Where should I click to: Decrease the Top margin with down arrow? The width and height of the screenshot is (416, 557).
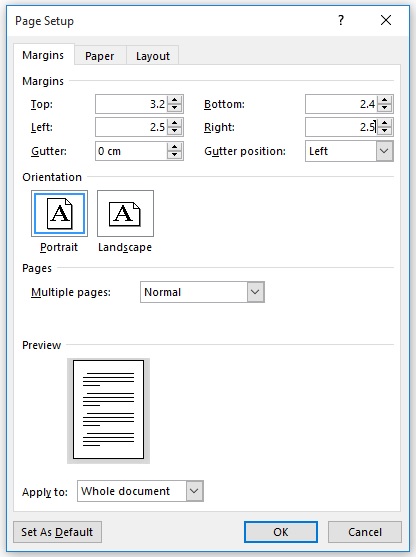(x=174, y=108)
